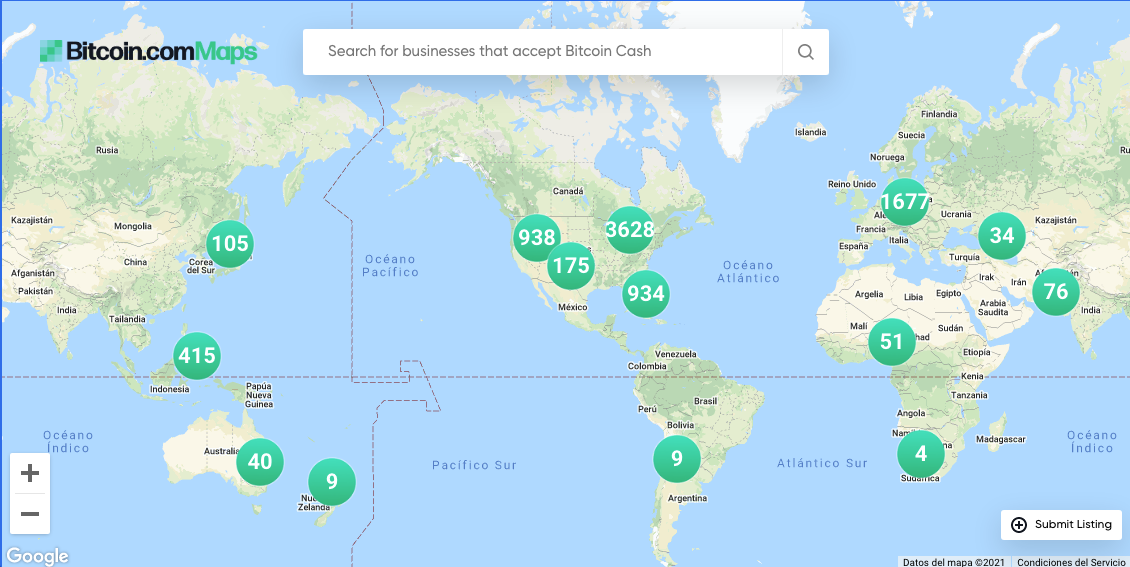Viewport: 1130px width, 567px height.
Task: Open the Bitcoin.com Maps logo link
Action: (148, 51)
